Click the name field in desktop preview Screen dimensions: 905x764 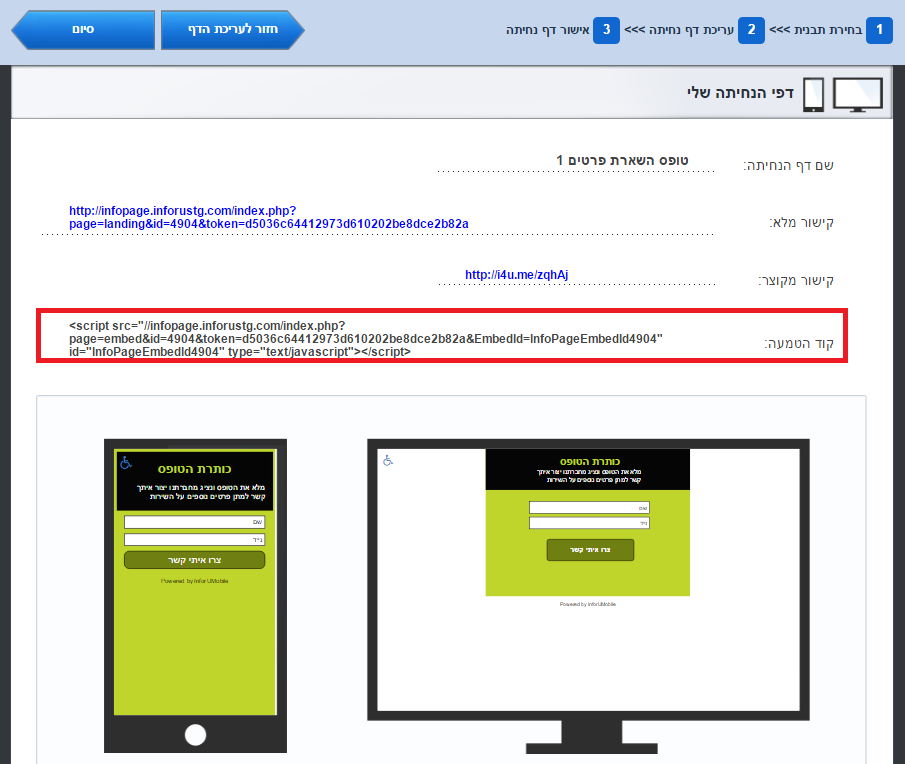(589, 508)
